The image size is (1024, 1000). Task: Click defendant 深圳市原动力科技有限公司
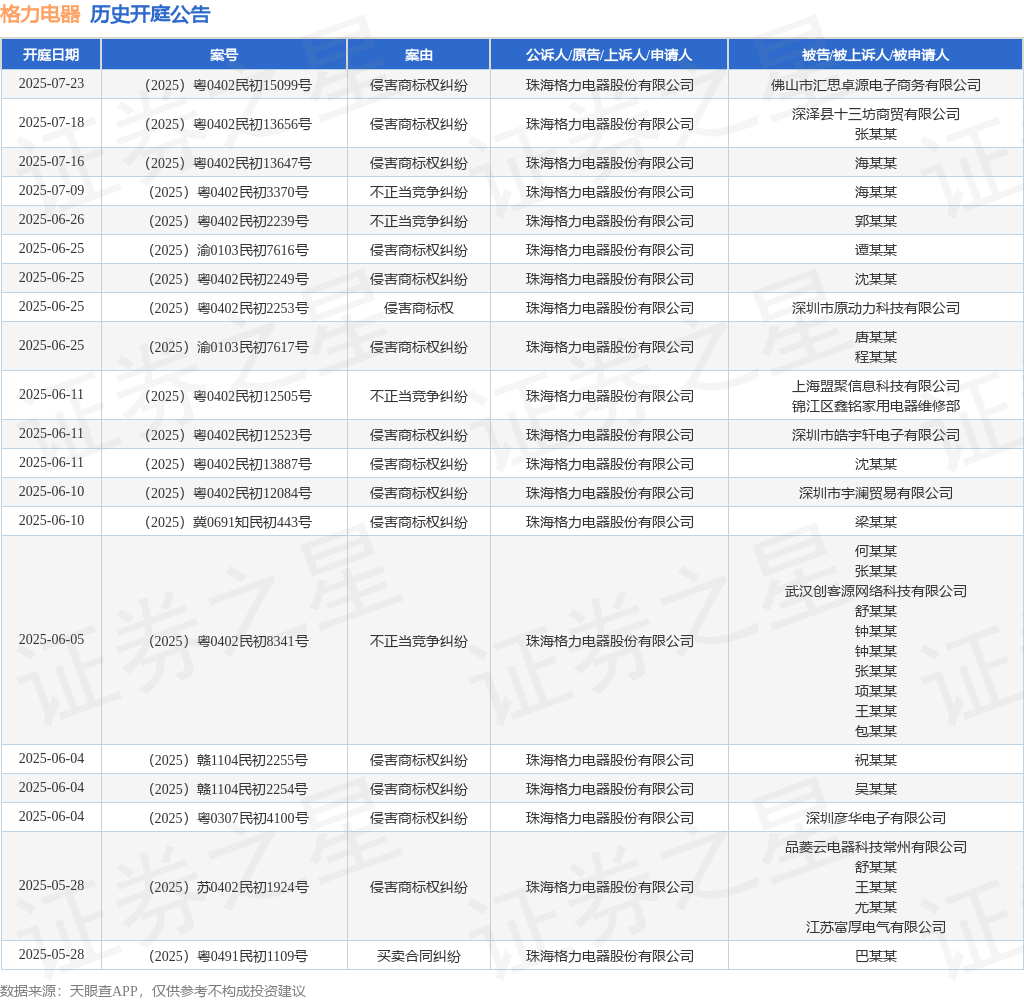pyautogui.click(x=876, y=308)
